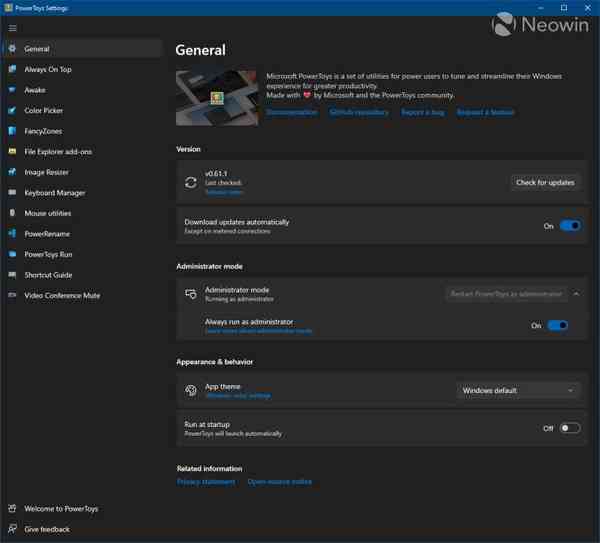Enable the Run at startup toggle
Screen dimensions: 600x543
pos(569,428)
